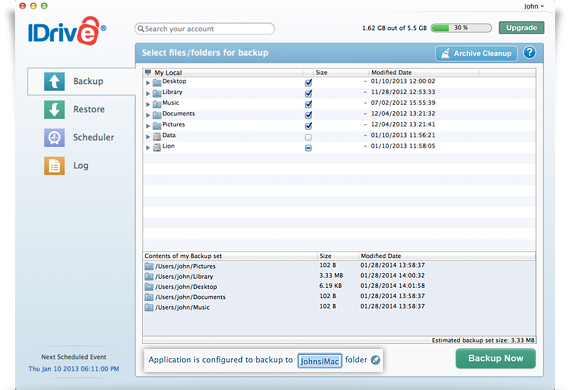Uncheck the Desktop folder checkbox

(x=308, y=83)
